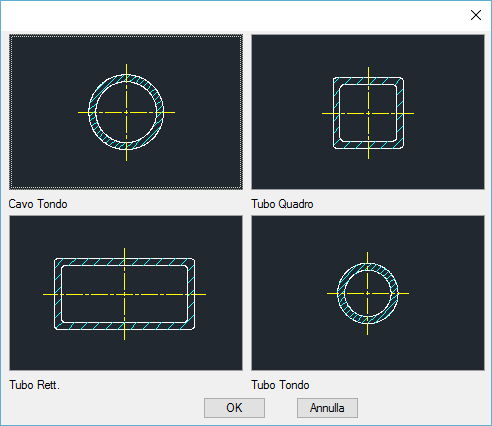Select the Cavo Tondo preview thumbnail
This screenshot has height=426, width=492.
pyautogui.click(x=126, y=112)
